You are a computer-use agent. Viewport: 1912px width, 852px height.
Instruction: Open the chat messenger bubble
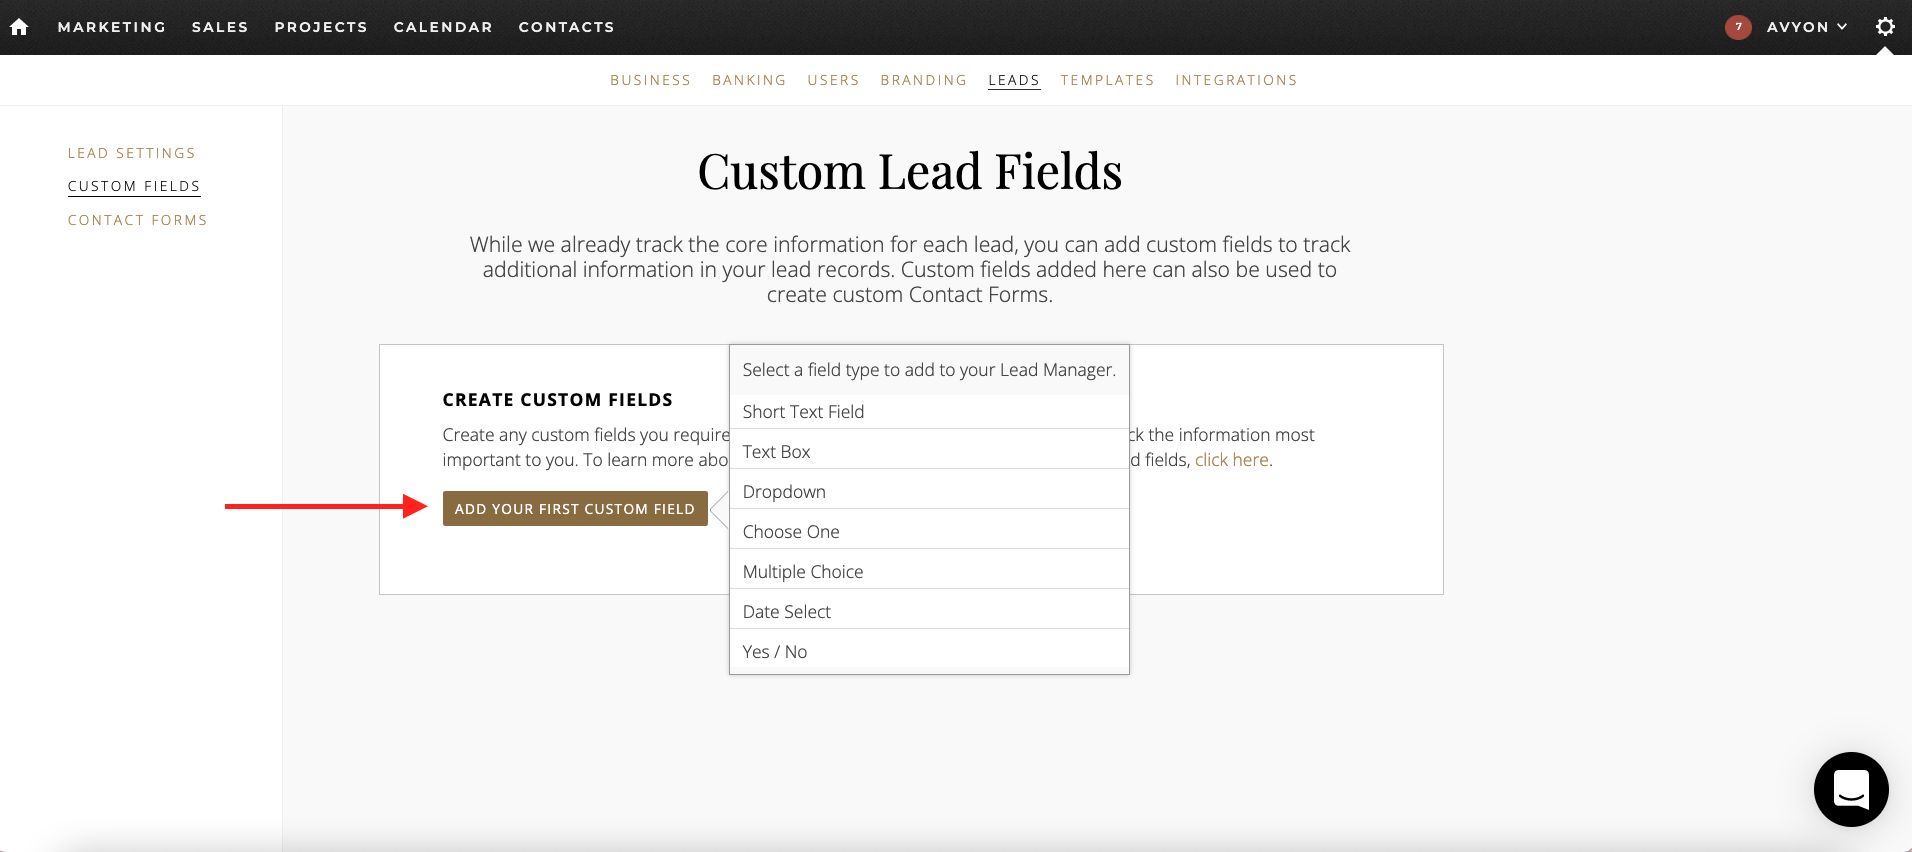point(1851,789)
